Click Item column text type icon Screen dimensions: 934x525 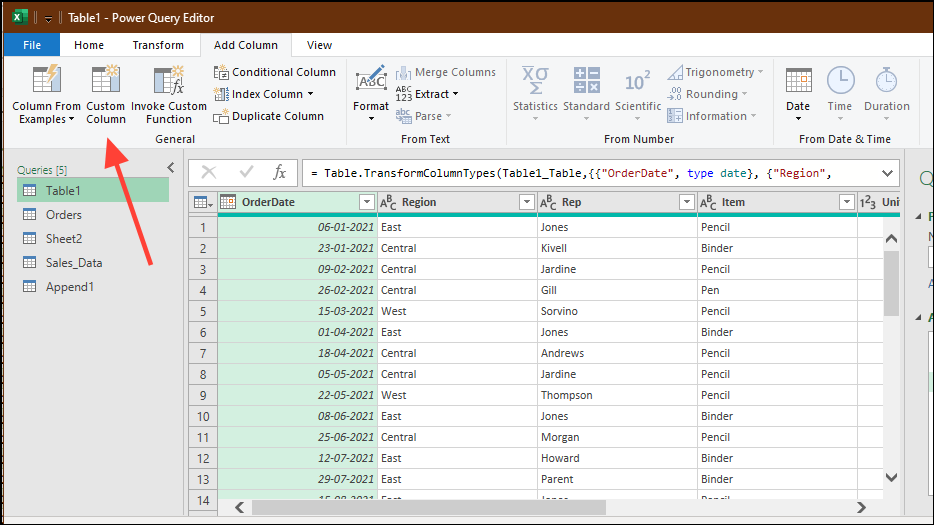click(x=708, y=203)
